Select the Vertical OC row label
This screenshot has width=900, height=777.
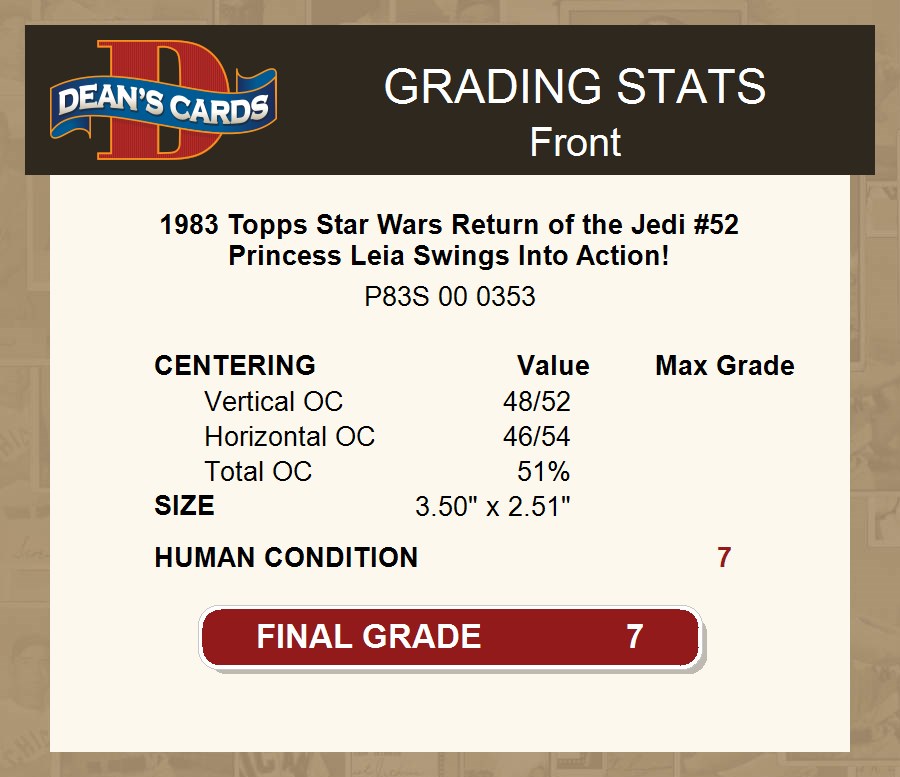(273, 402)
